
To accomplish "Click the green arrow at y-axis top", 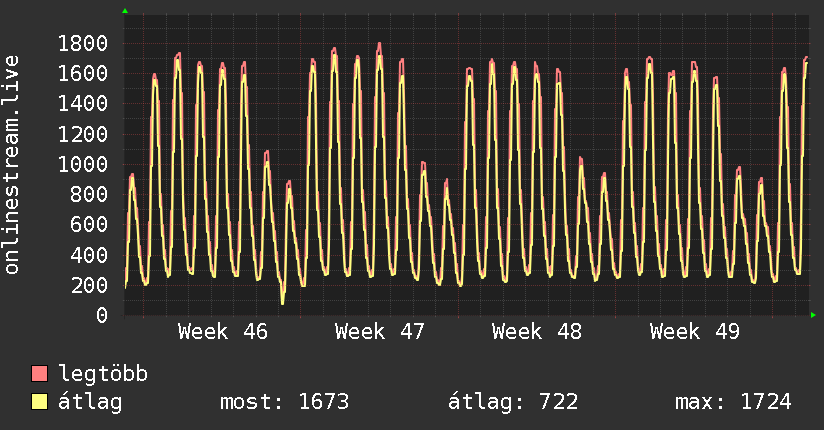I will point(125,11).
